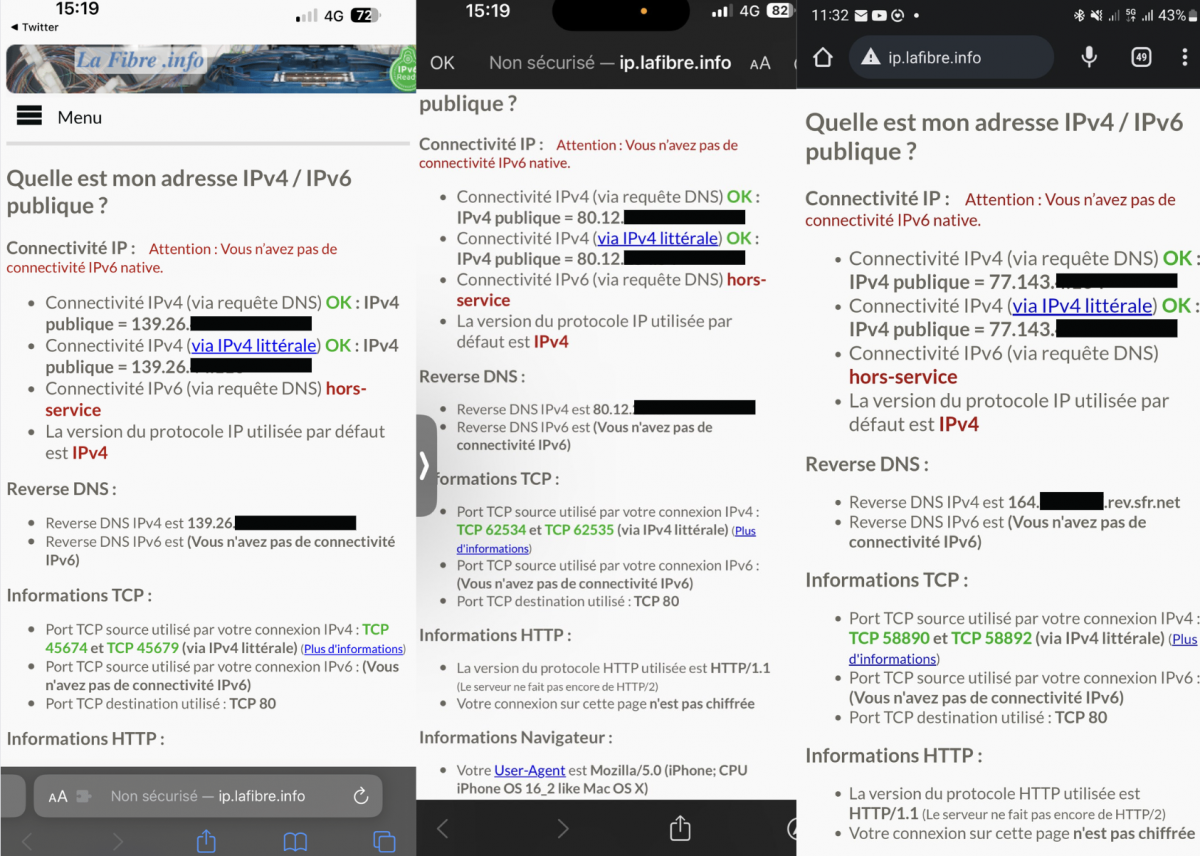This screenshot has width=1200, height=856.
Task: Click "via IPv4 littérale" link near 80.12 address
Action: point(658,239)
